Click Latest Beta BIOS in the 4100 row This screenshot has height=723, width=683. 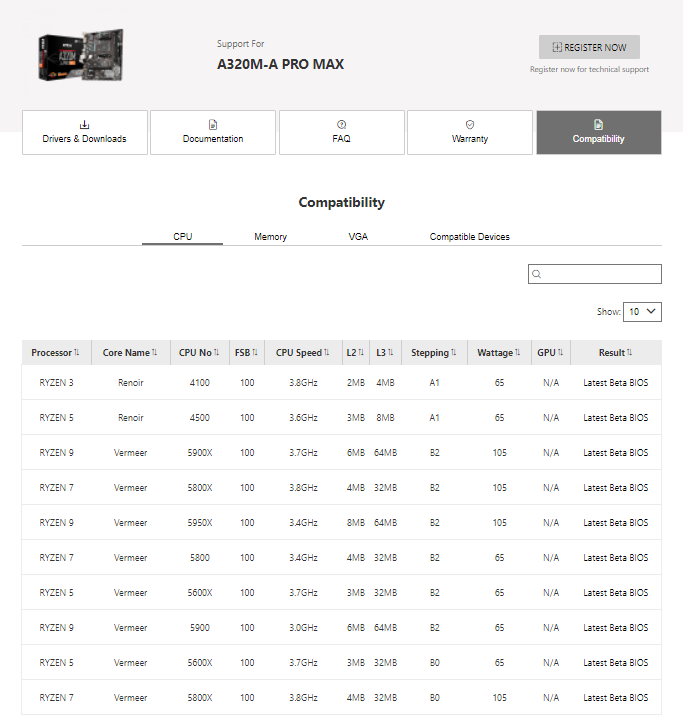[x=616, y=383]
